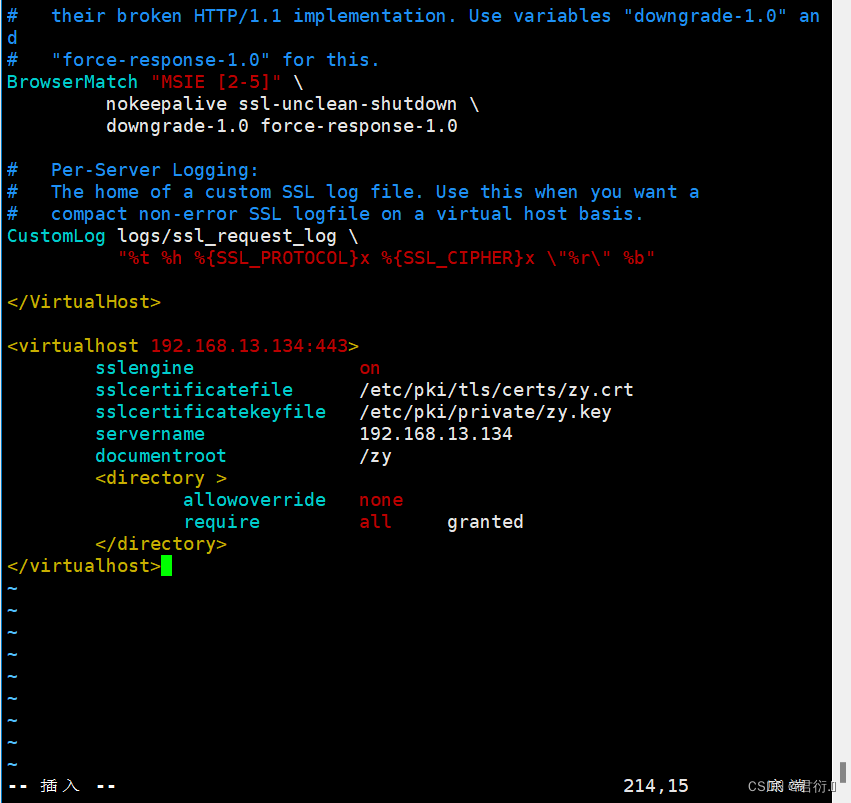Select the "MSIE [2-5]" string
Viewport: 851px width, 803px height.
(216, 82)
